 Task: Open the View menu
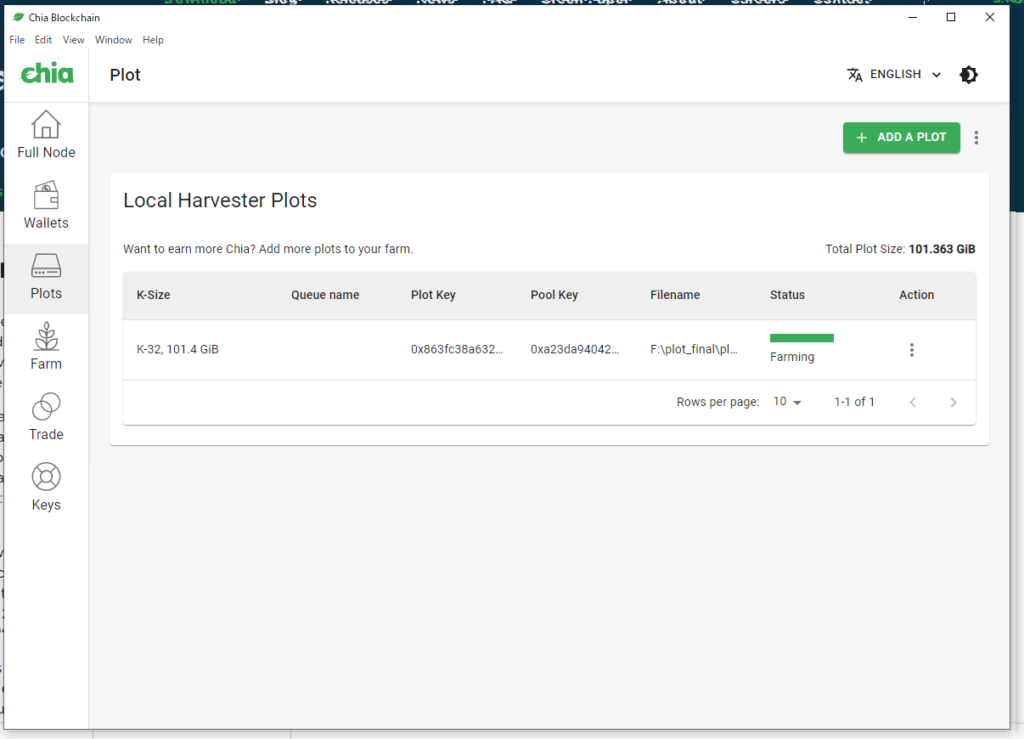73,40
